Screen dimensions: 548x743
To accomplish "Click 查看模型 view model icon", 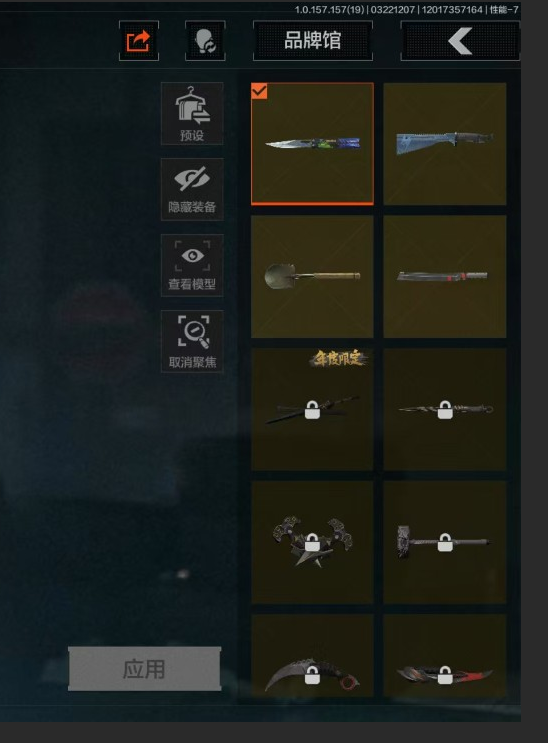I will [192, 265].
